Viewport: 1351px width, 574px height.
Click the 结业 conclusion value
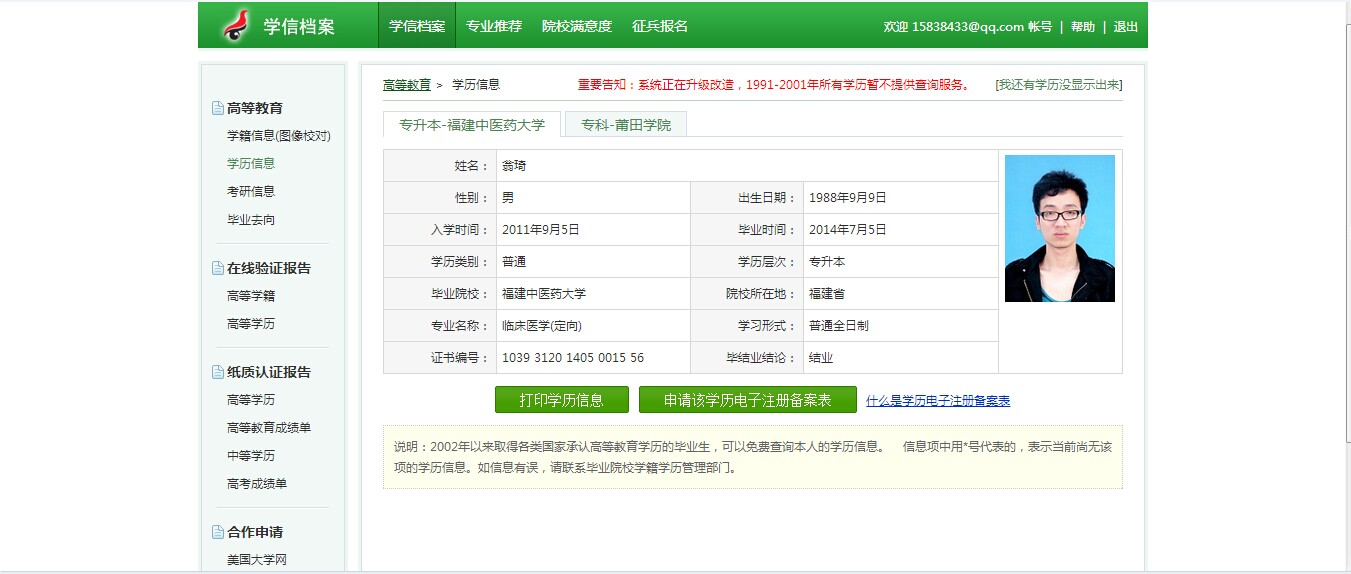(x=821, y=358)
